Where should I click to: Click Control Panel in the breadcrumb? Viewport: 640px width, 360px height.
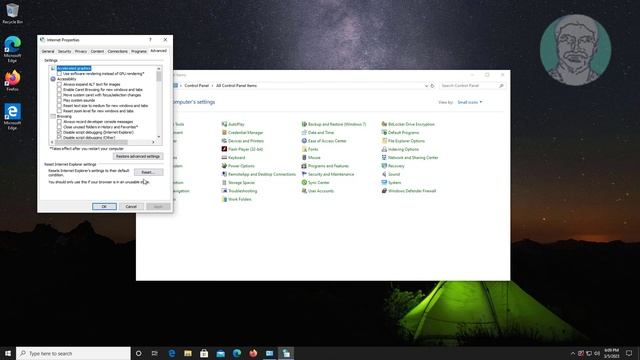196,86
